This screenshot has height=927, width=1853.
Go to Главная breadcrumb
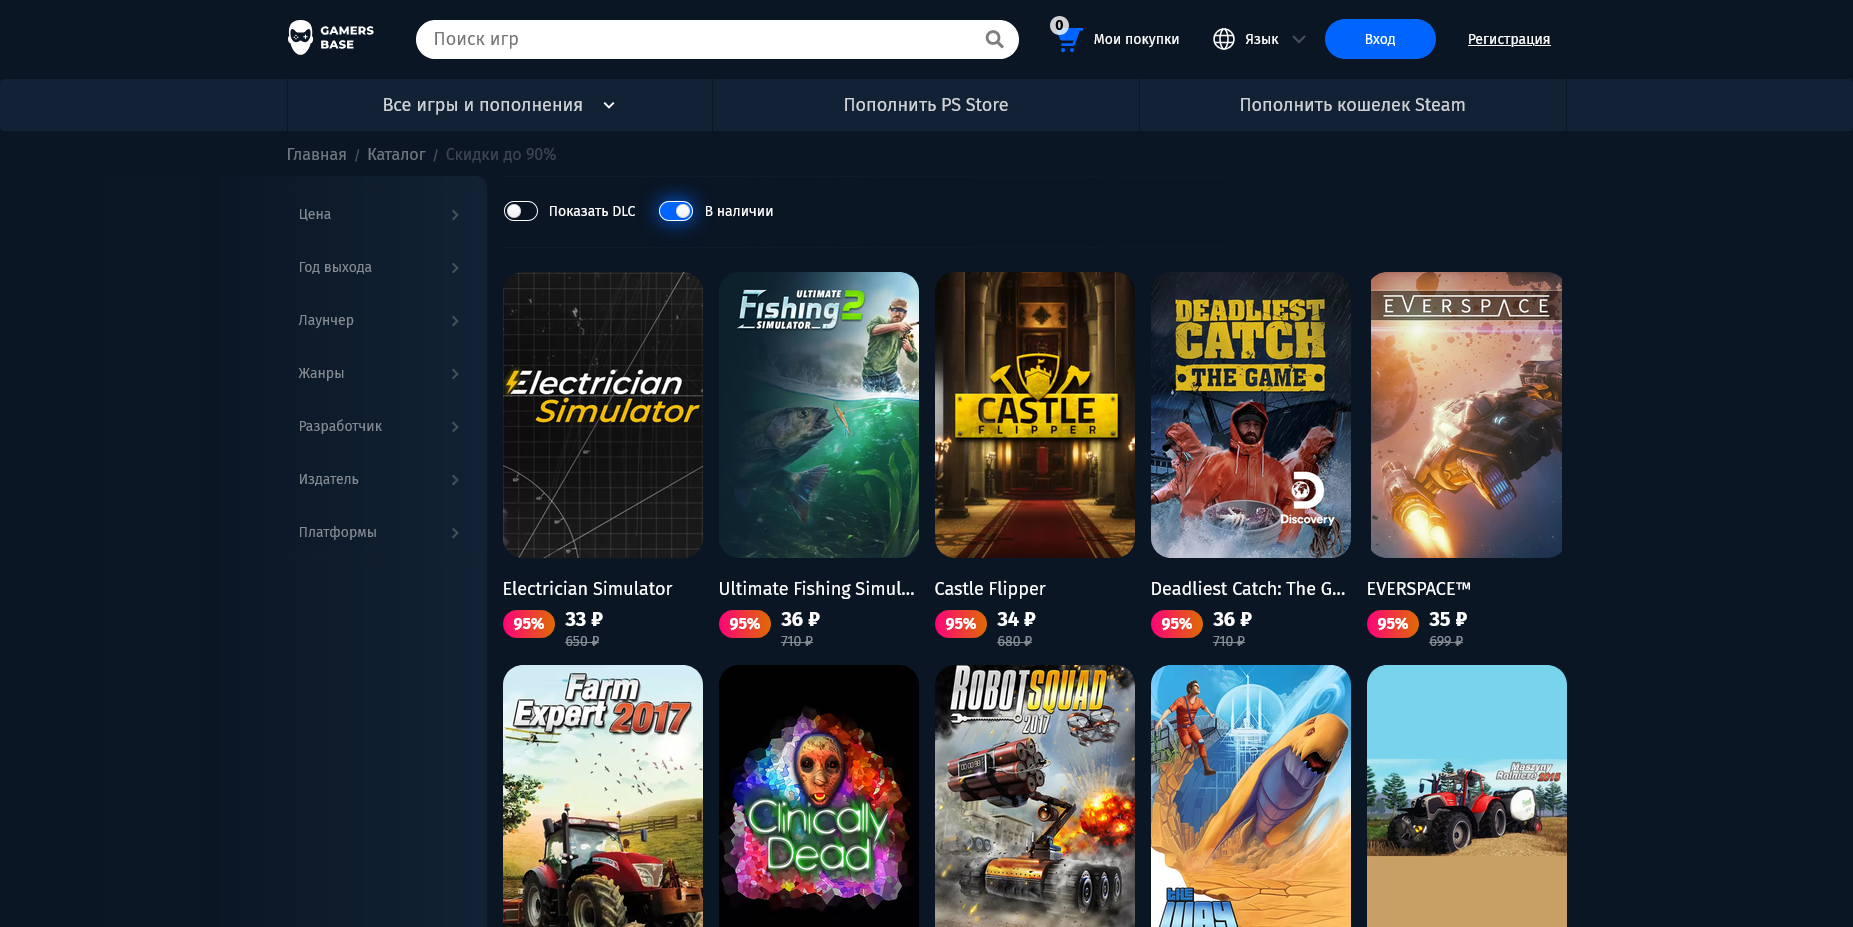[x=316, y=155]
